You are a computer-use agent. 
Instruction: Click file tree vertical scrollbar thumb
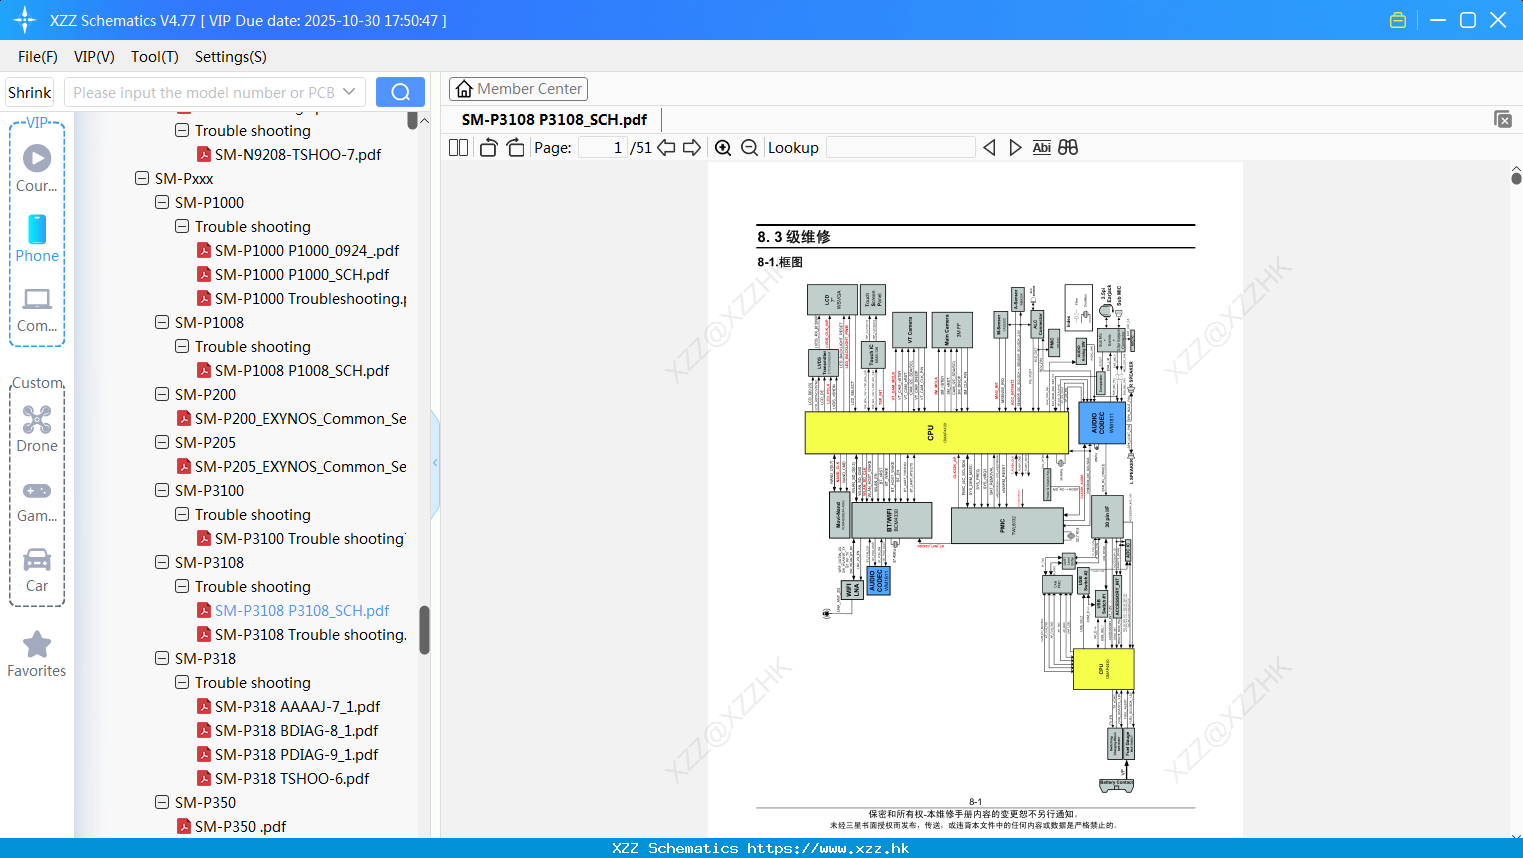coord(424,630)
